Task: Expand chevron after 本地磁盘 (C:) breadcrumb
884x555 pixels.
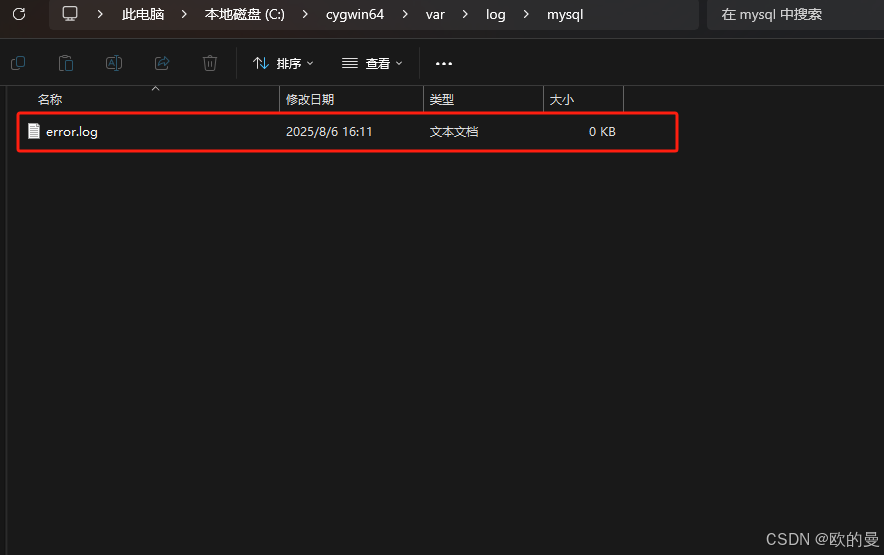Action: pos(305,14)
